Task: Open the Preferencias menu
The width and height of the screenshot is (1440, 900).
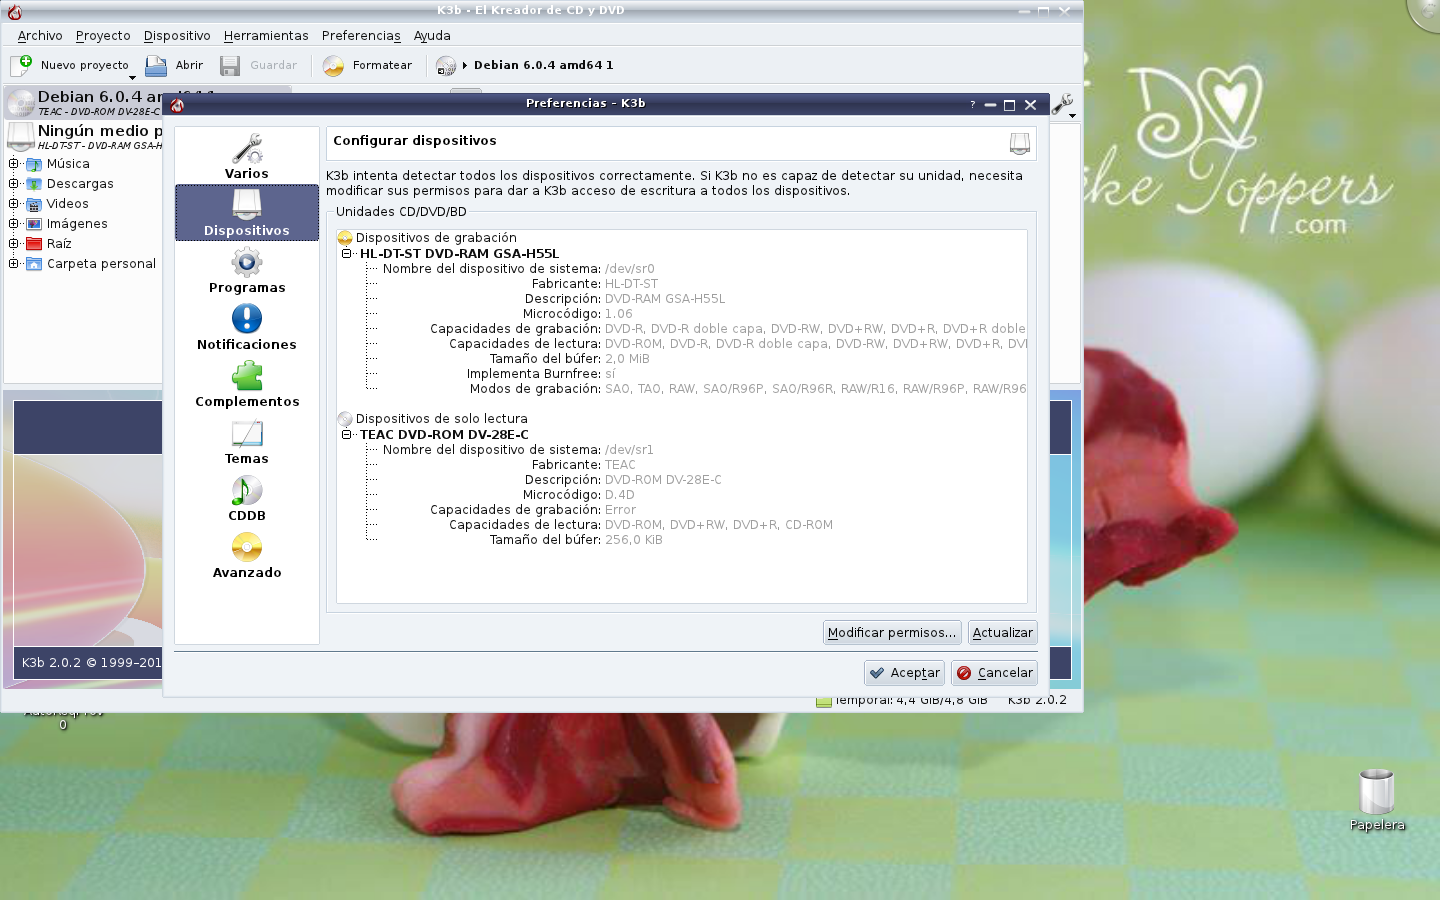Action: click(x=361, y=36)
